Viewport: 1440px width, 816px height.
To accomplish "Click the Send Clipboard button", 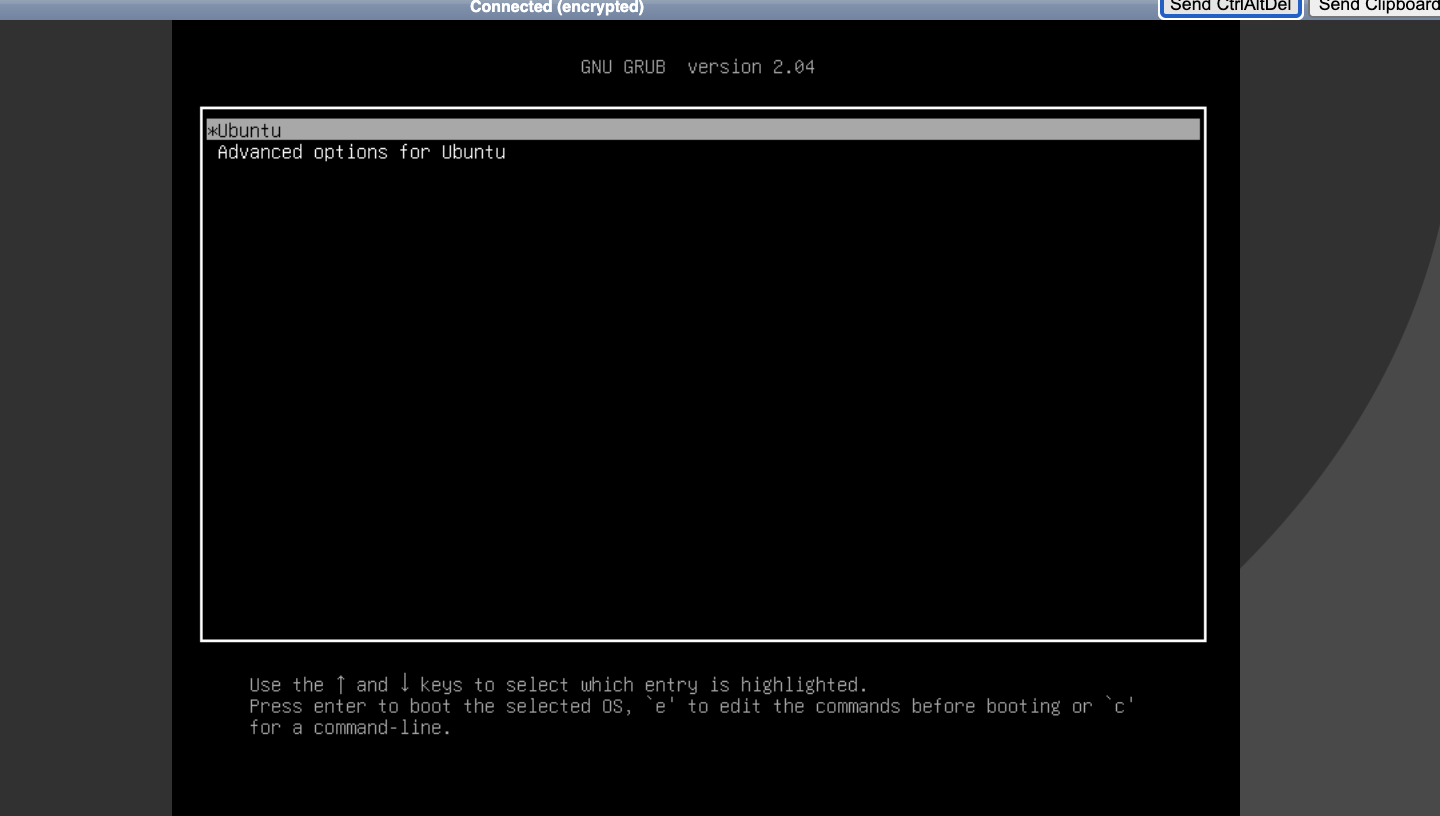I will tap(1376, 7).
